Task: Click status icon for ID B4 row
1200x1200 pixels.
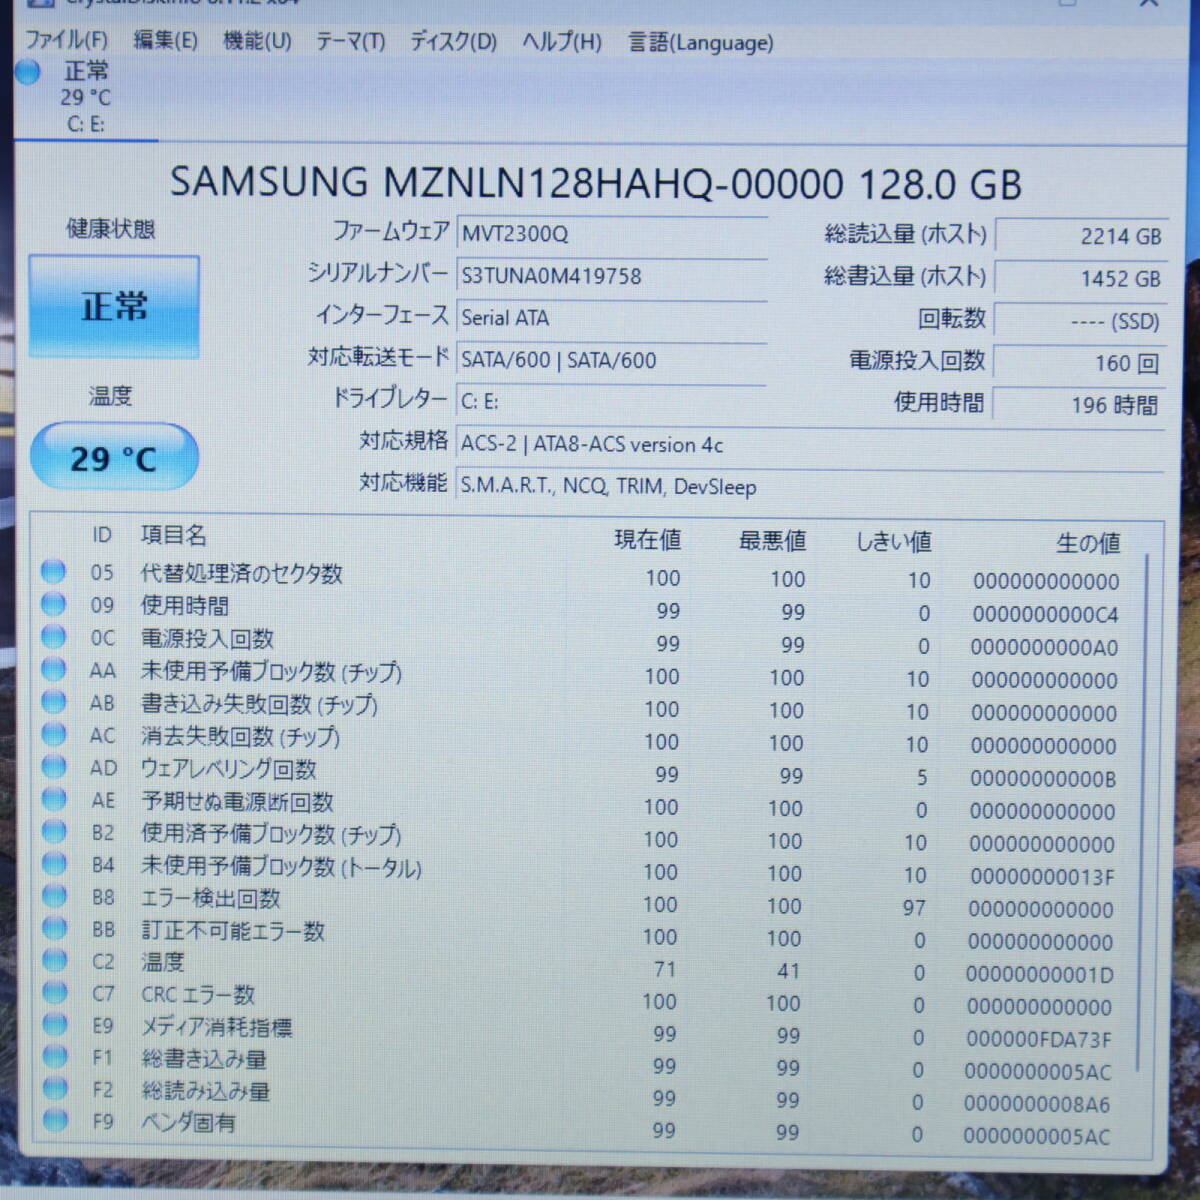Action: [53, 863]
